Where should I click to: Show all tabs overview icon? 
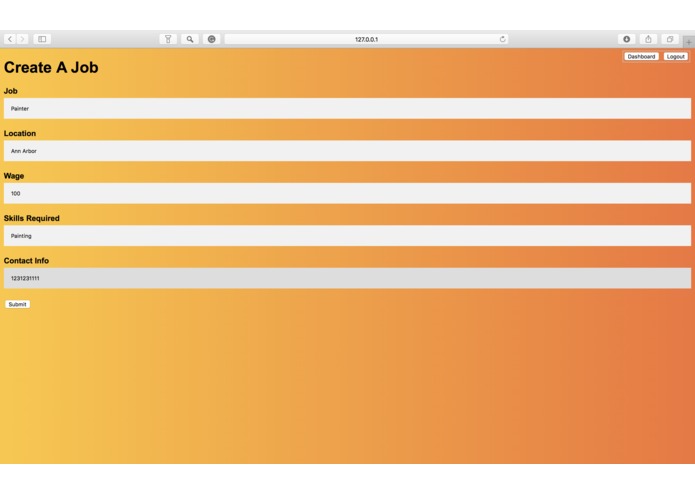coord(670,39)
